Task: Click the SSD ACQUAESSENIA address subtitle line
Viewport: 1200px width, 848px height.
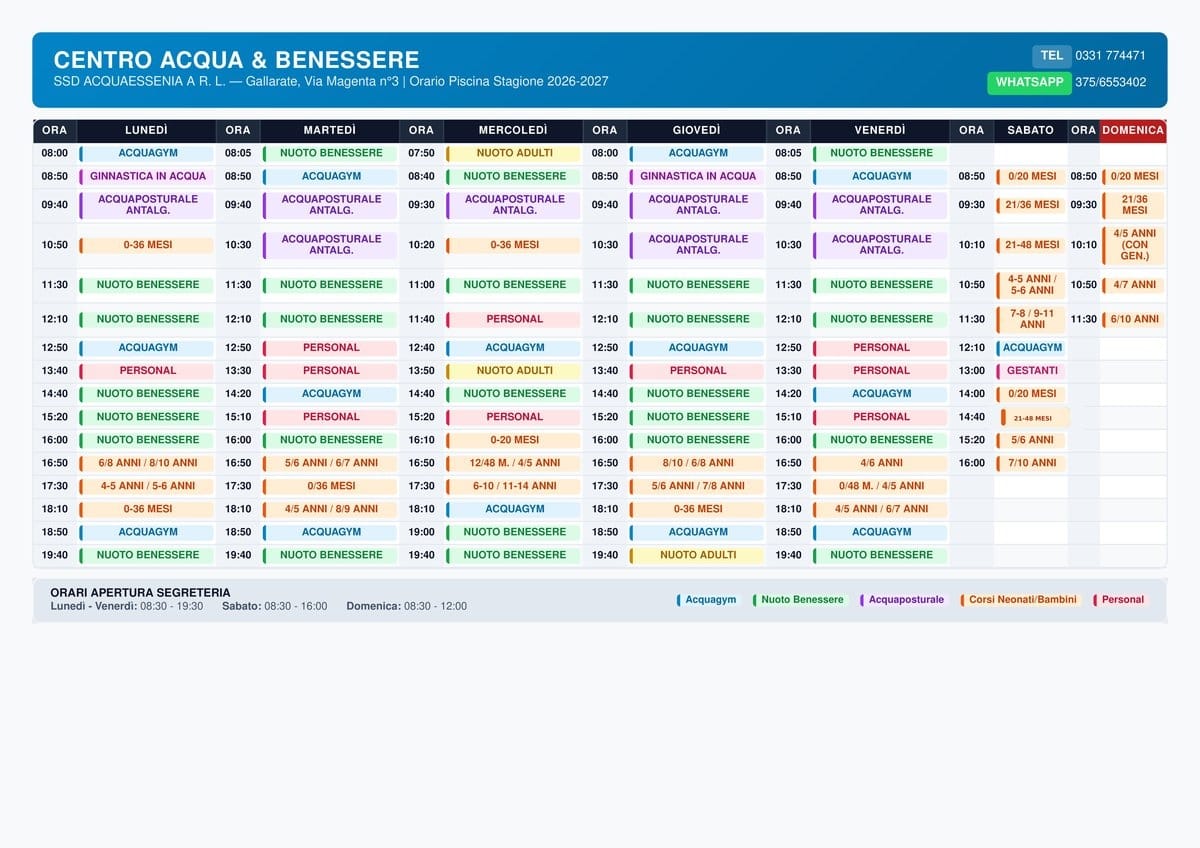Action: (x=331, y=82)
